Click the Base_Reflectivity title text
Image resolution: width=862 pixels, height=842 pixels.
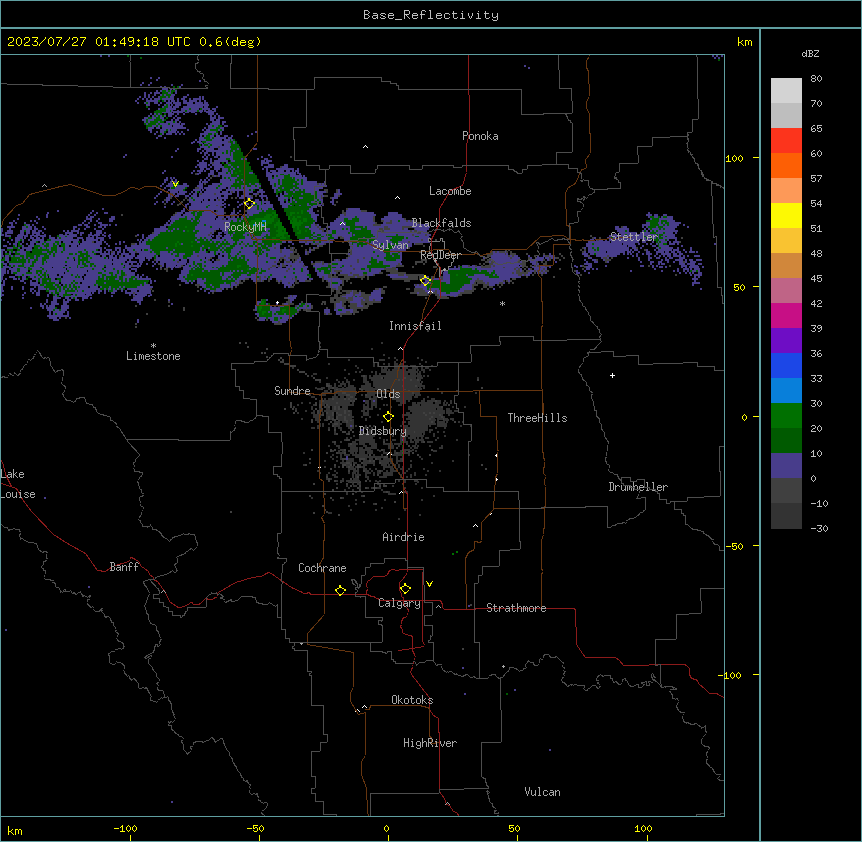tap(431, 15)
